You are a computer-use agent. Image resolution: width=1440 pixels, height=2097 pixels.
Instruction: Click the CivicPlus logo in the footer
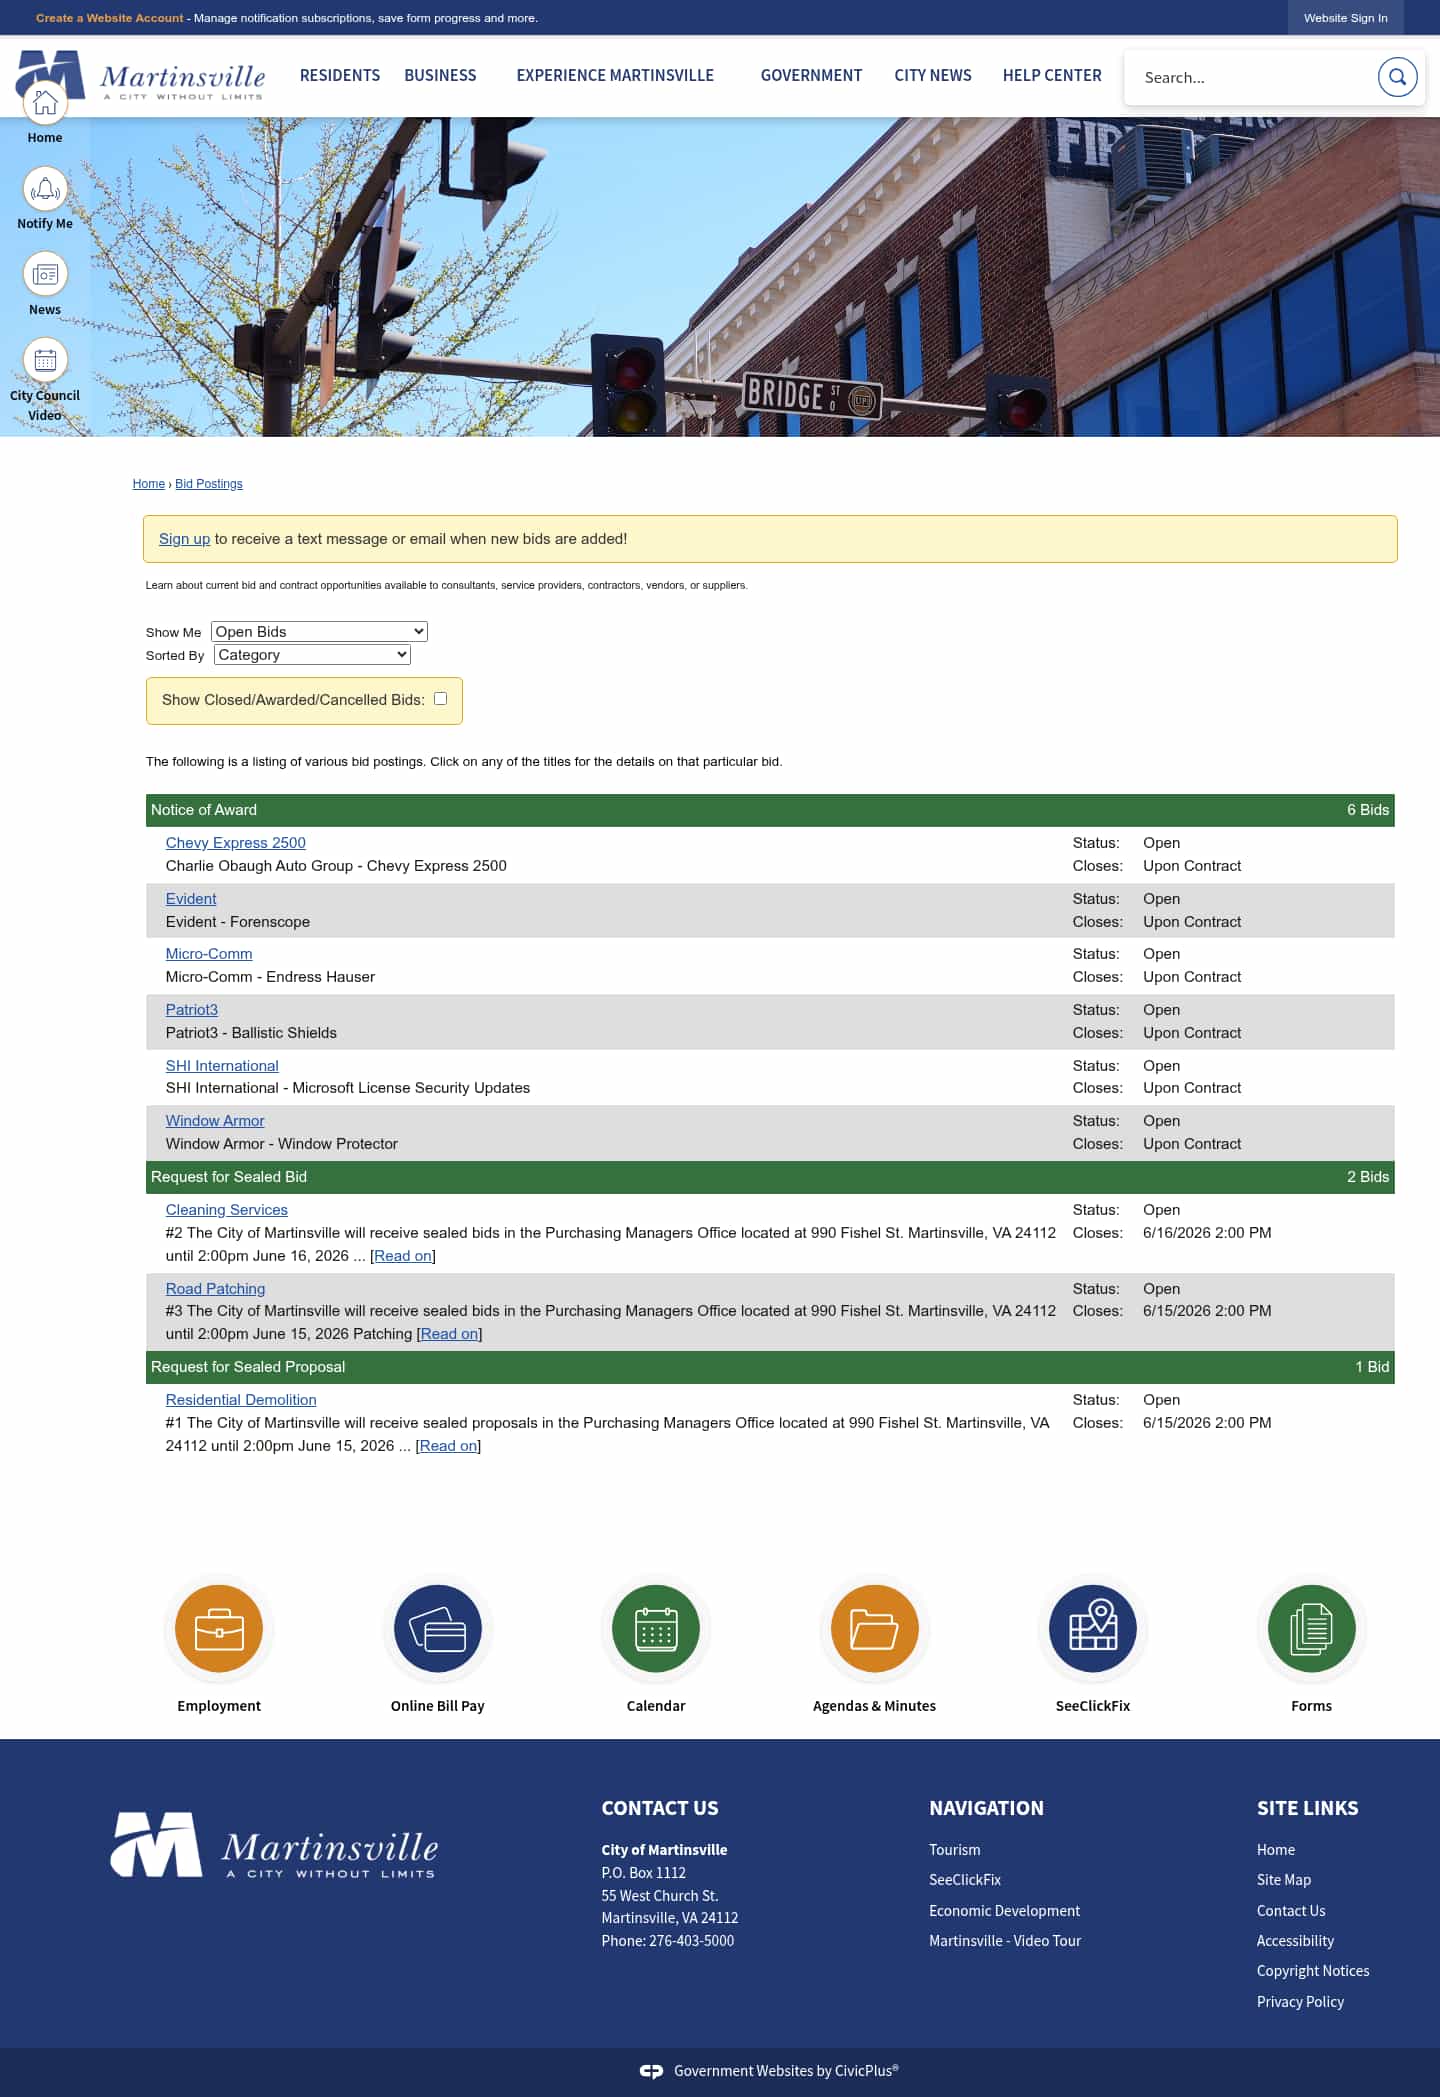tap(651, 2071)
